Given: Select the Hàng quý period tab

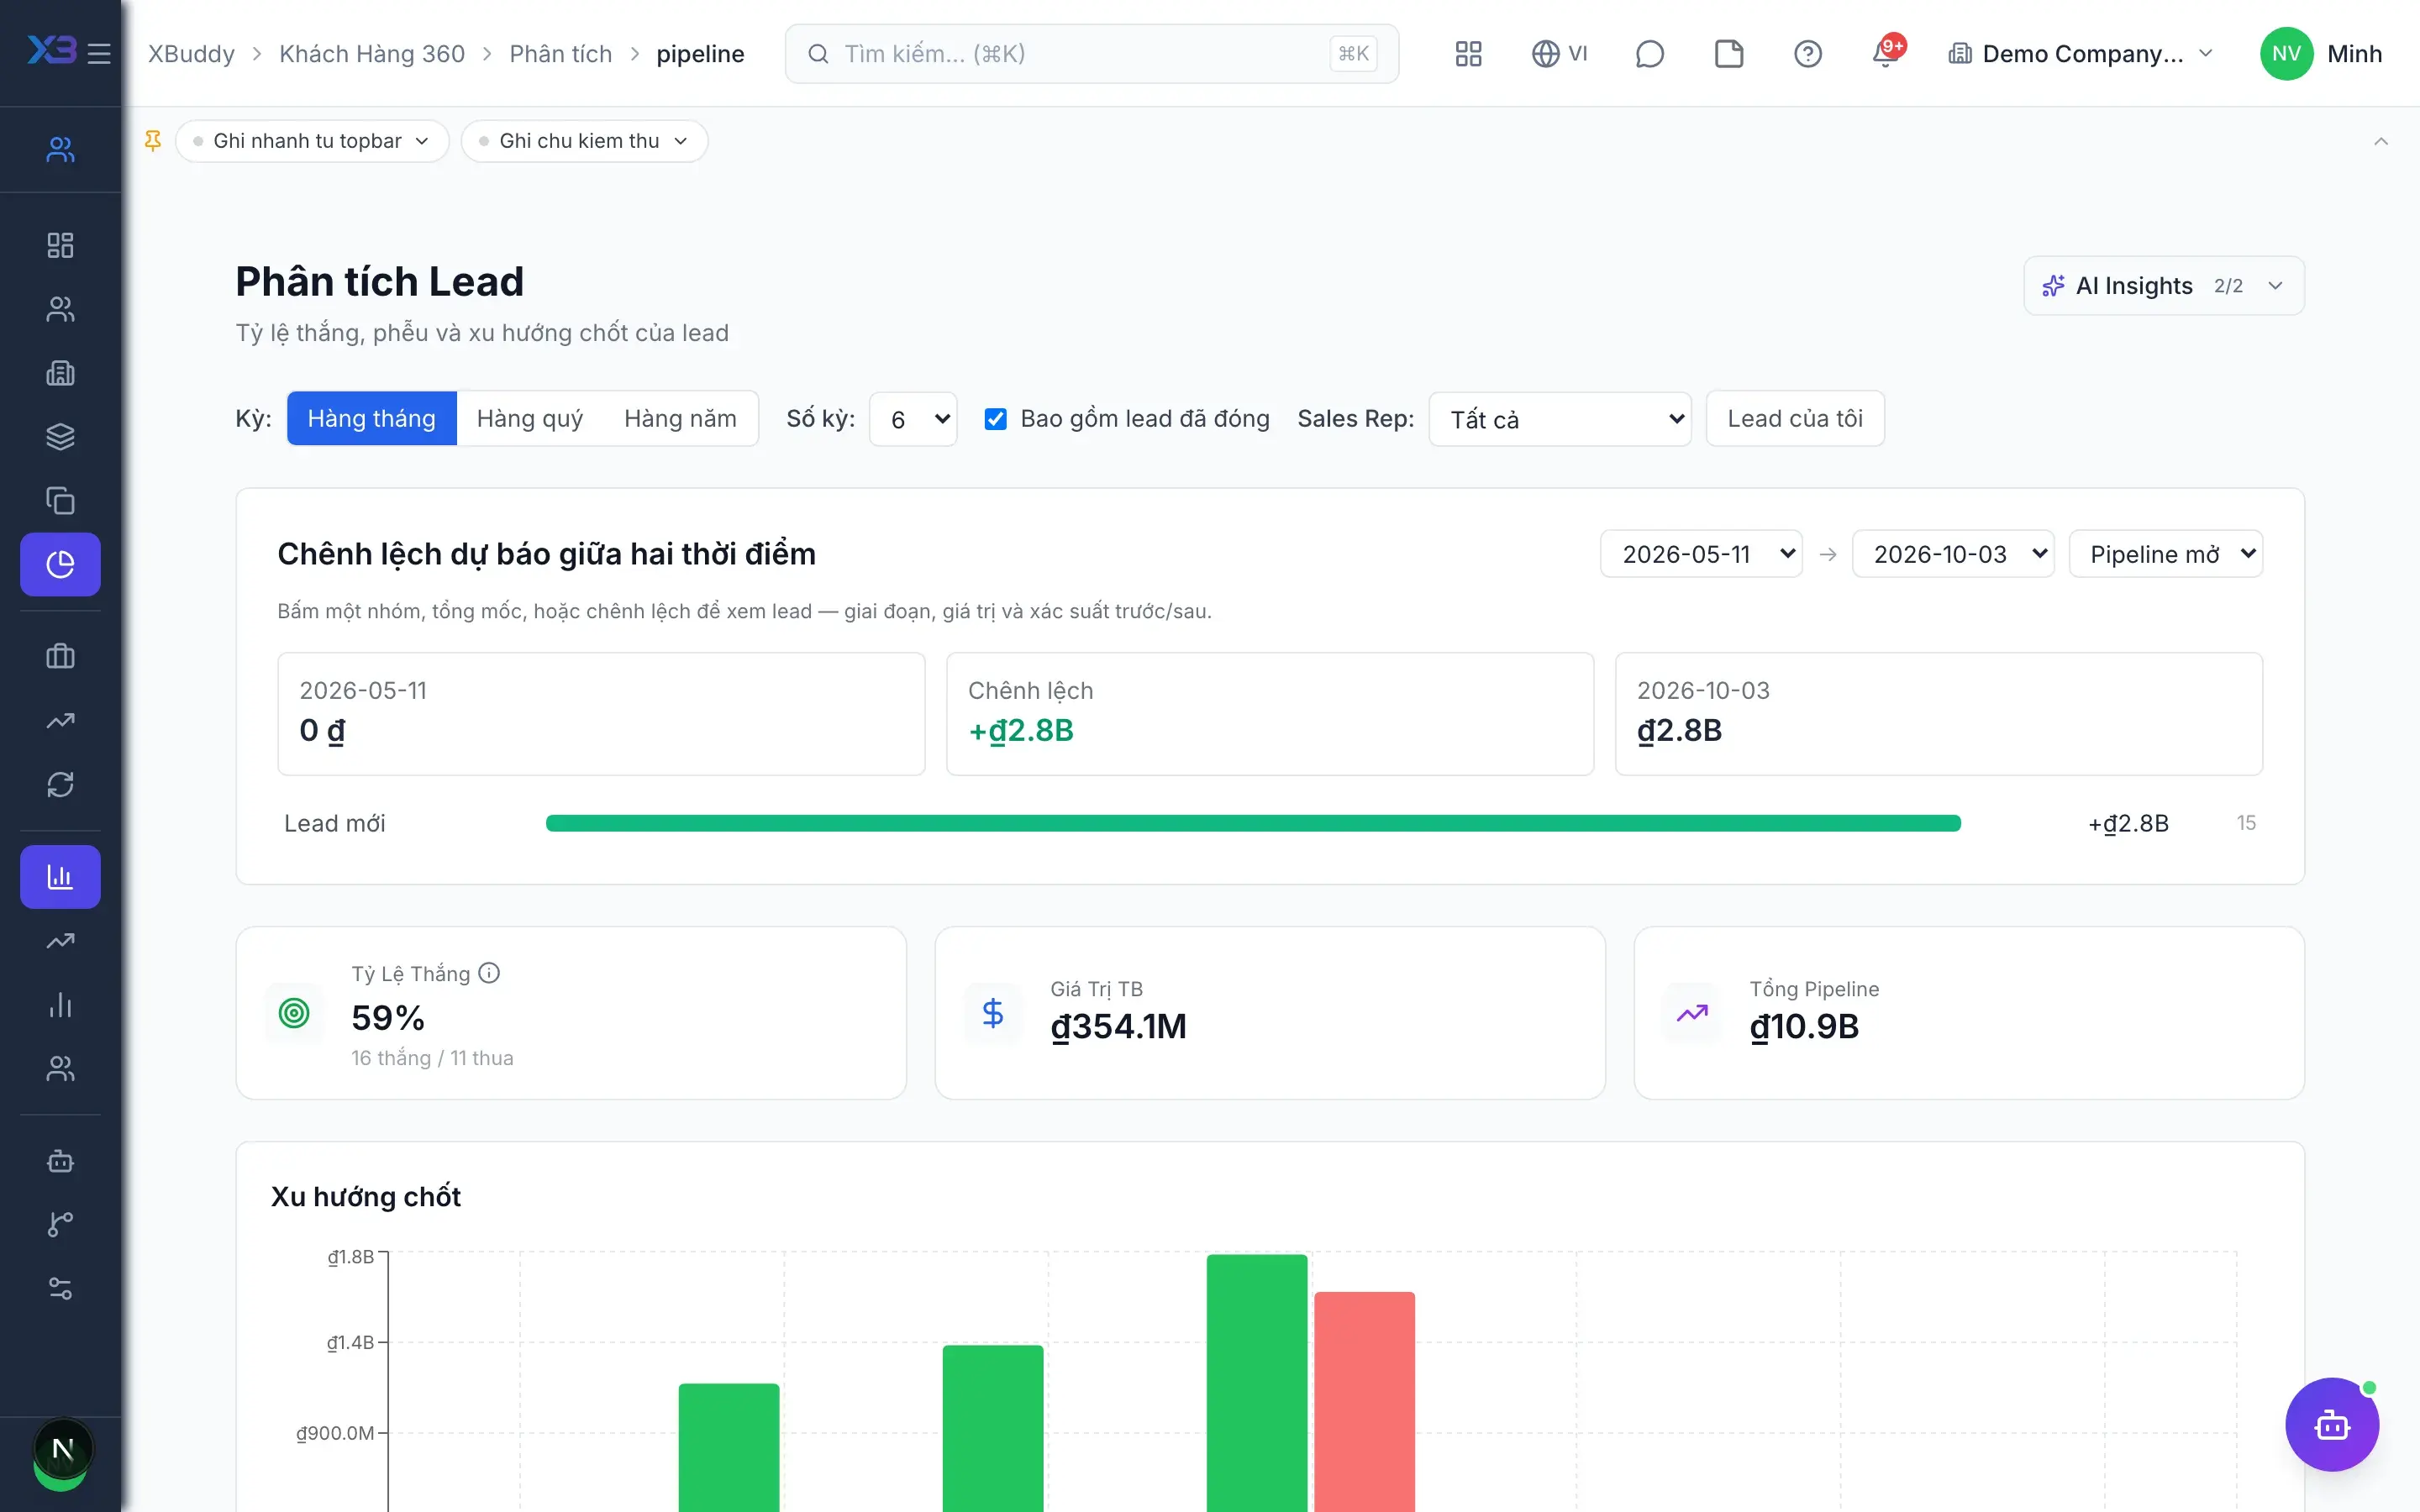Looking at the screenshot, I should coord(530,419).
